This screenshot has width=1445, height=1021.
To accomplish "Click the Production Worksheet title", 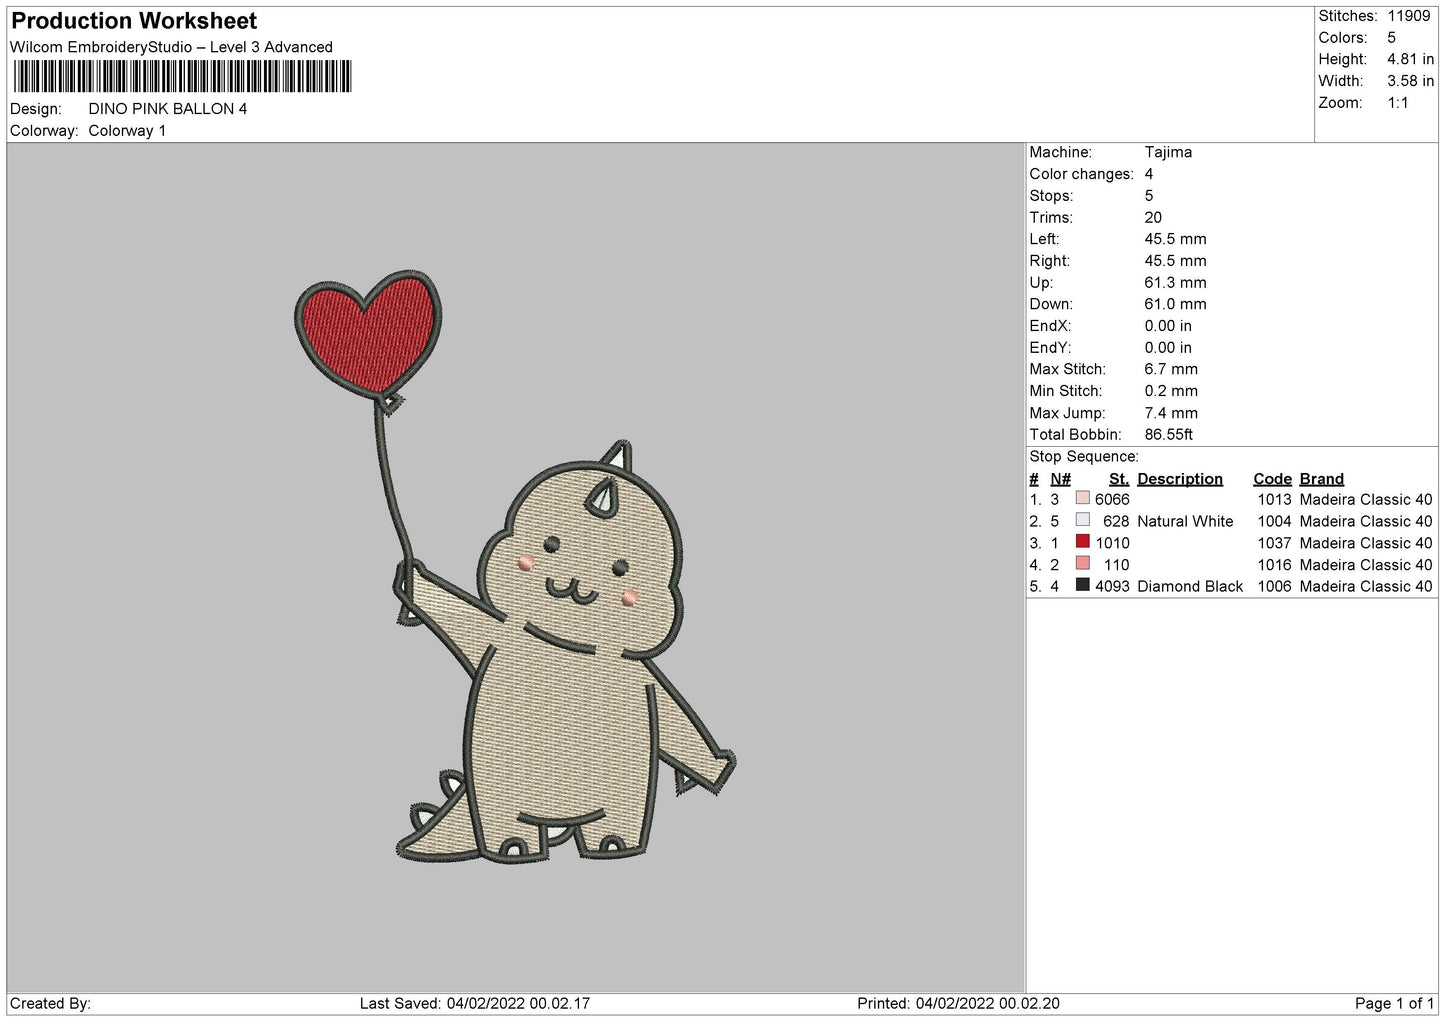I will coord(134,21).
